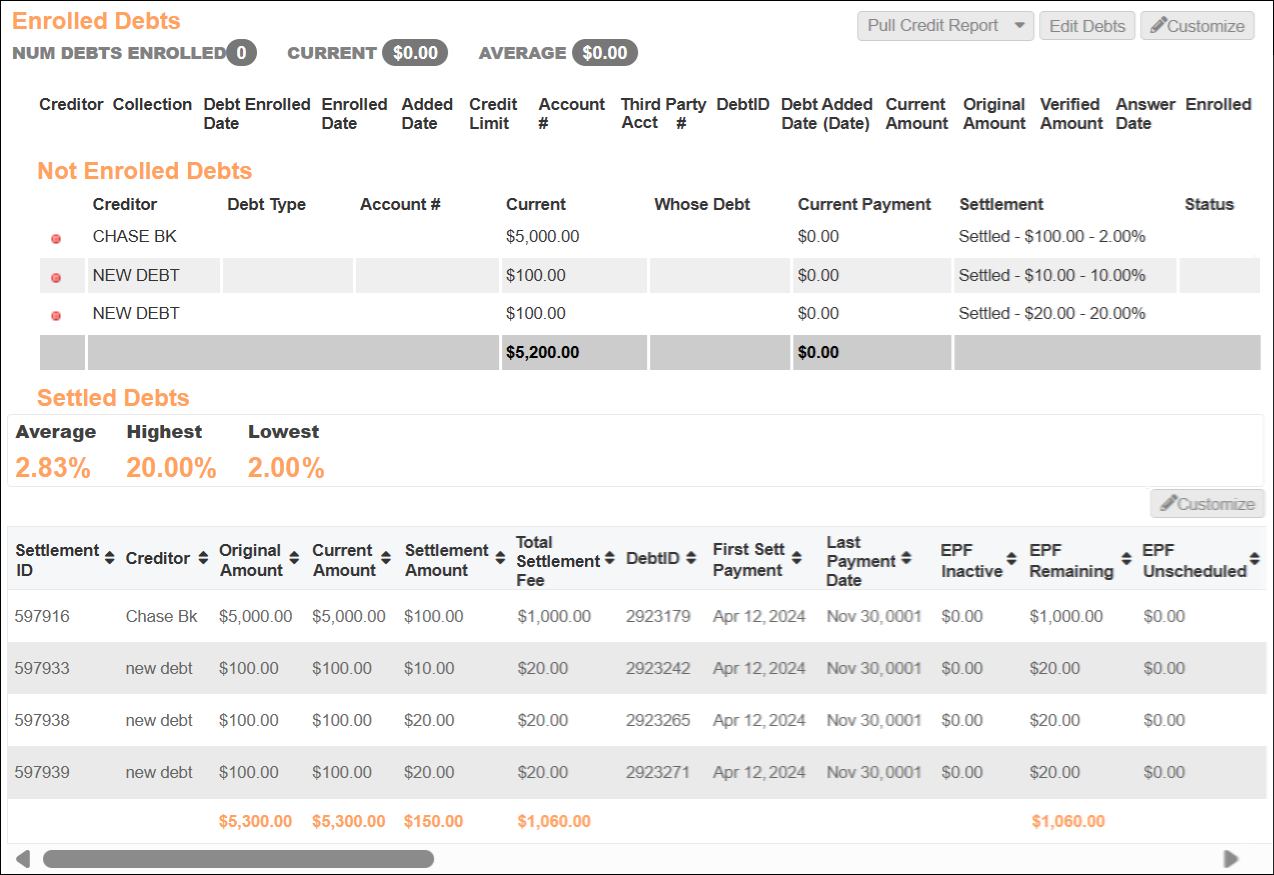Sort by EPF Unscheduled column arrows
The image size is (1274, 875).
click(x=1255, y=559)
